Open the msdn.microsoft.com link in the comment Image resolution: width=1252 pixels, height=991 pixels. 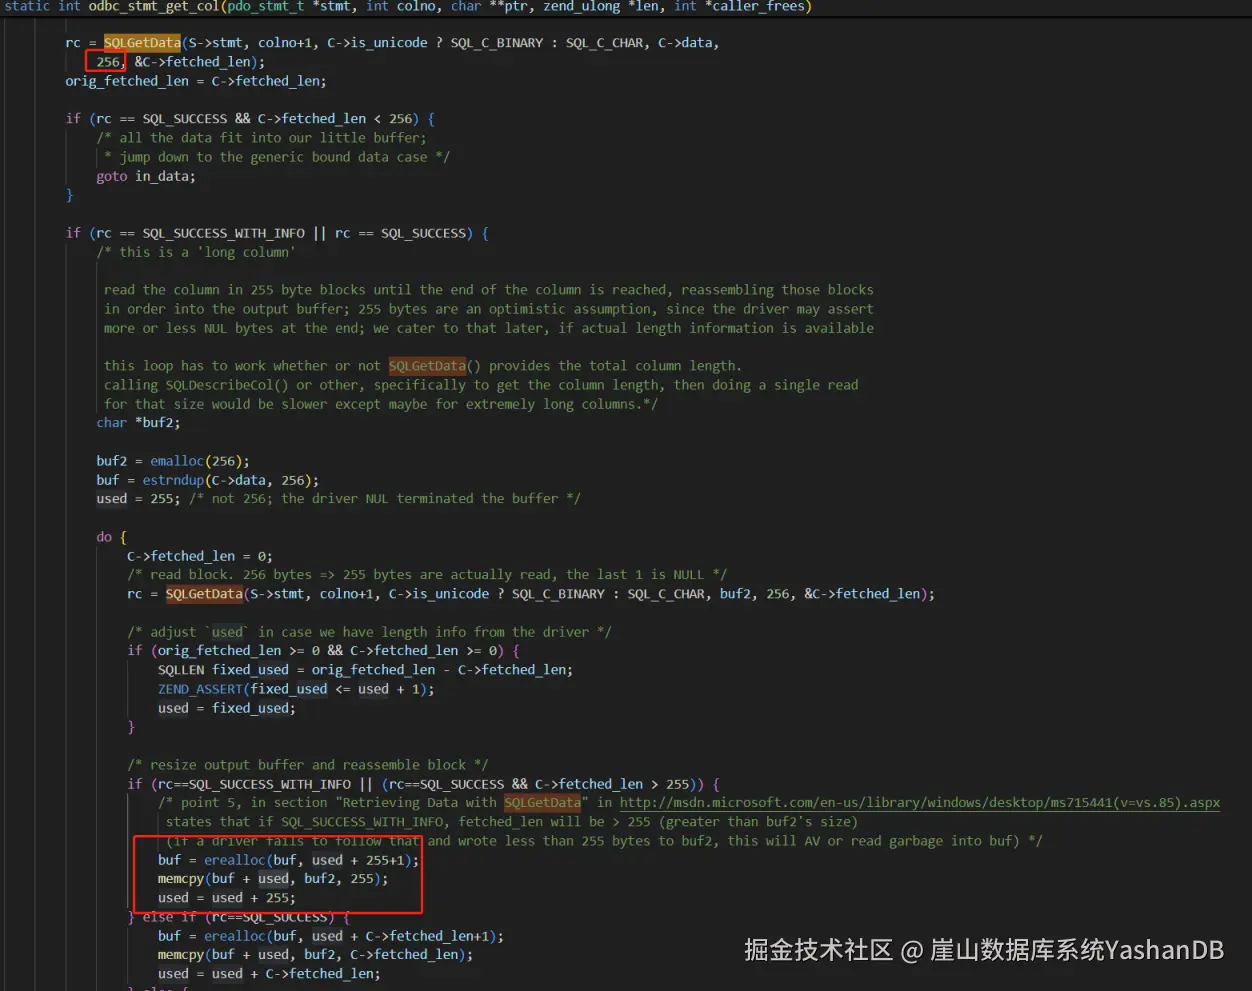click(x=919, y=803)
